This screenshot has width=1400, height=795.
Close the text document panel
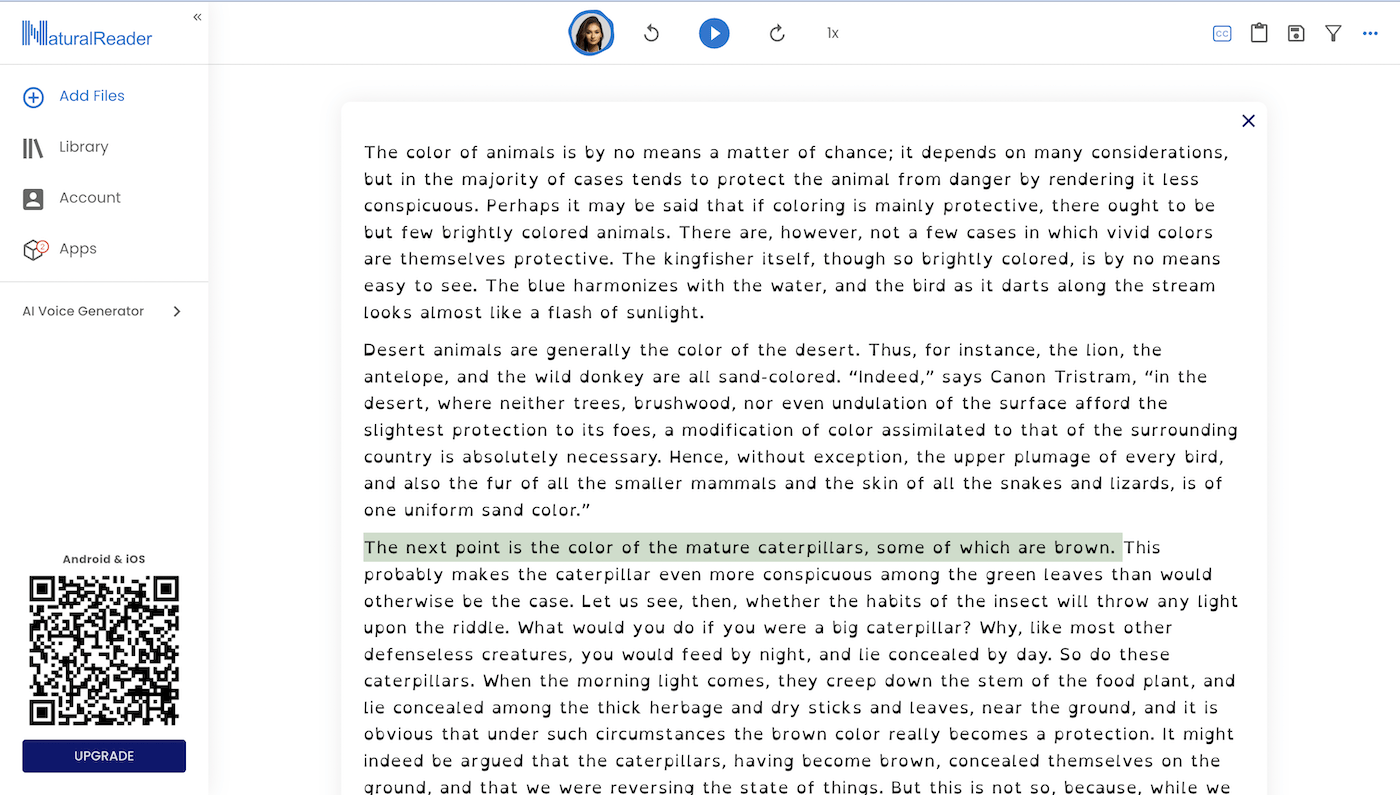1248,121
